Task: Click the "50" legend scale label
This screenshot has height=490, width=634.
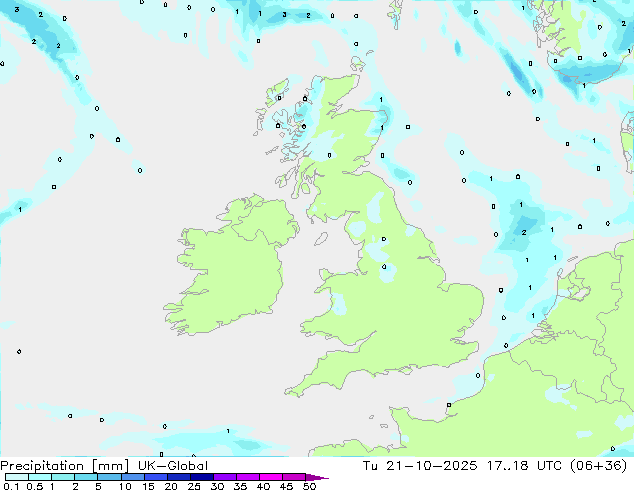Action: point(309,486)
